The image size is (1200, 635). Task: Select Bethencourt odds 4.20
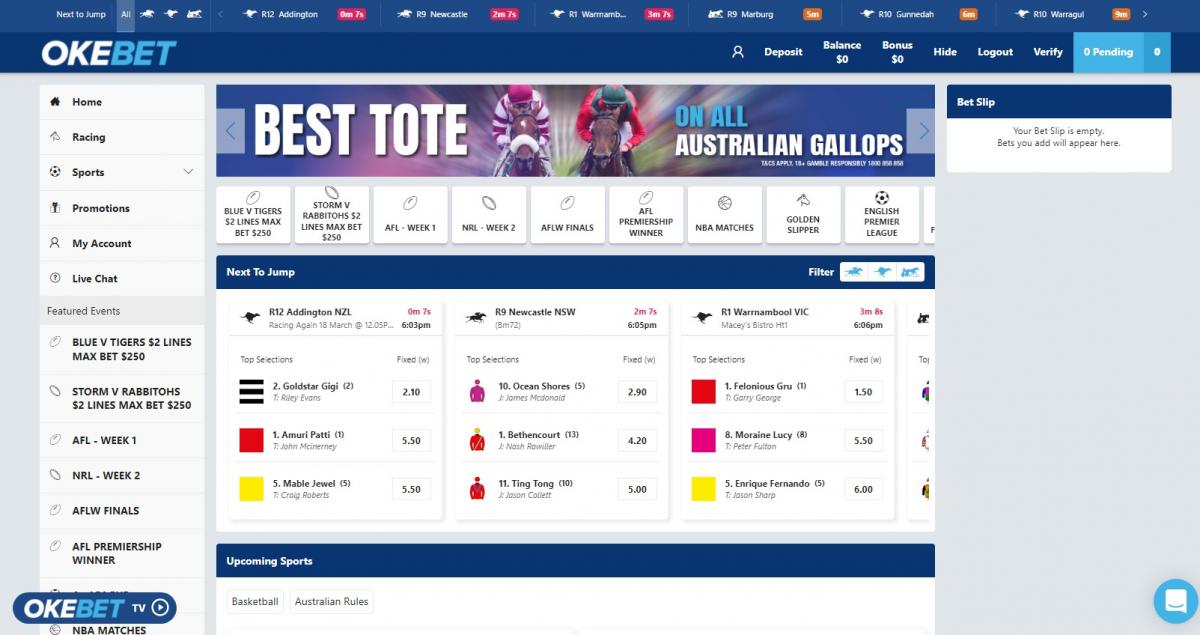coord(637,440)
